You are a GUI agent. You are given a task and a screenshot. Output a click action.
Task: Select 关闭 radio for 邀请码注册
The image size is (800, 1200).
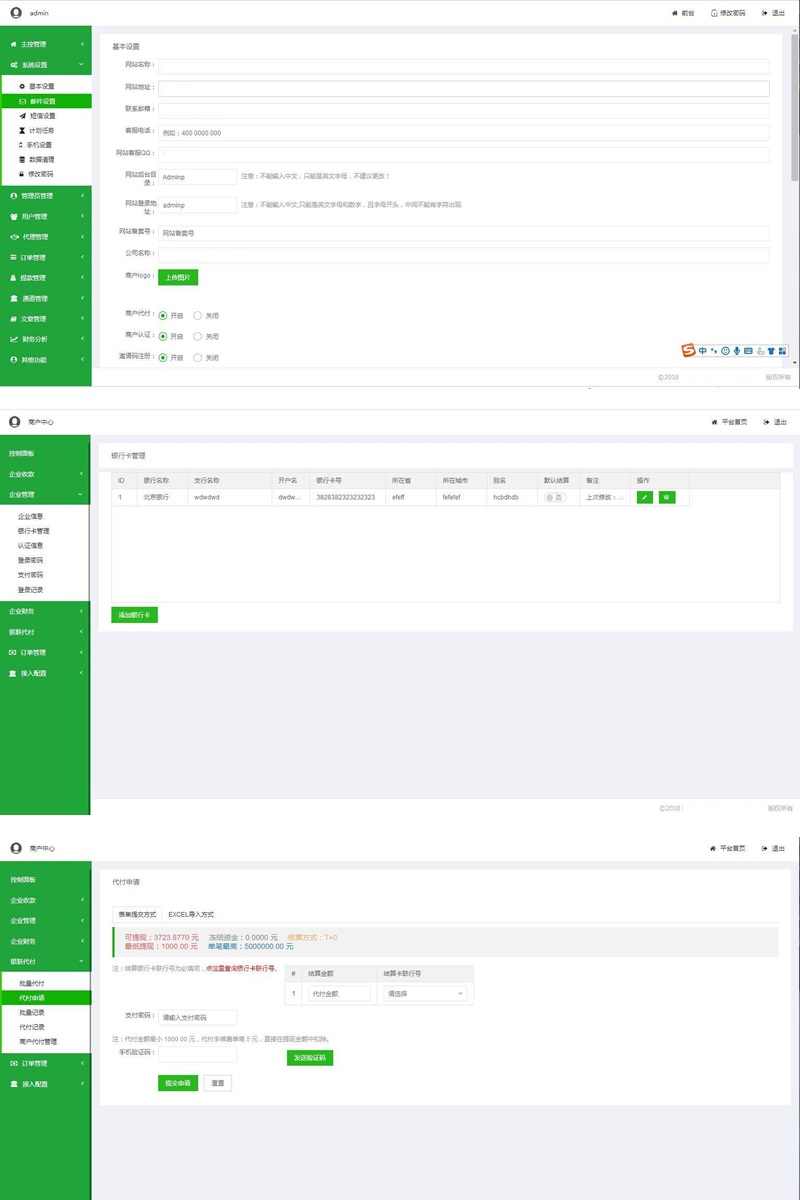pyautogui.click(x=198, y=357)
